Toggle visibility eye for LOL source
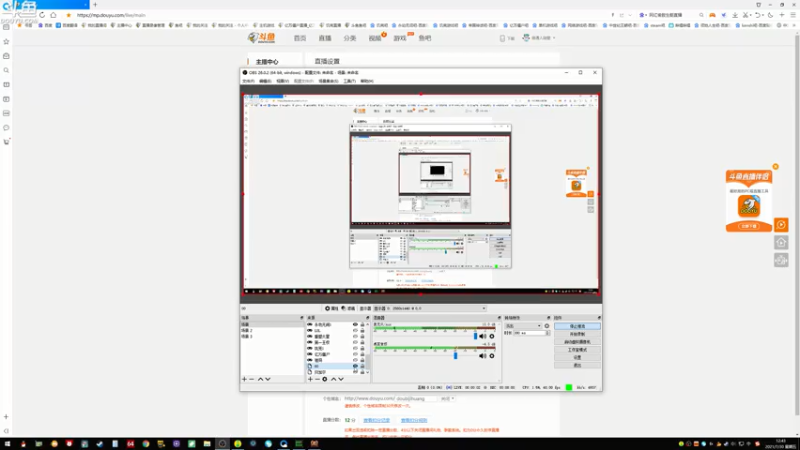This screenshot has width=800, height=450. (x=355, y=331)
